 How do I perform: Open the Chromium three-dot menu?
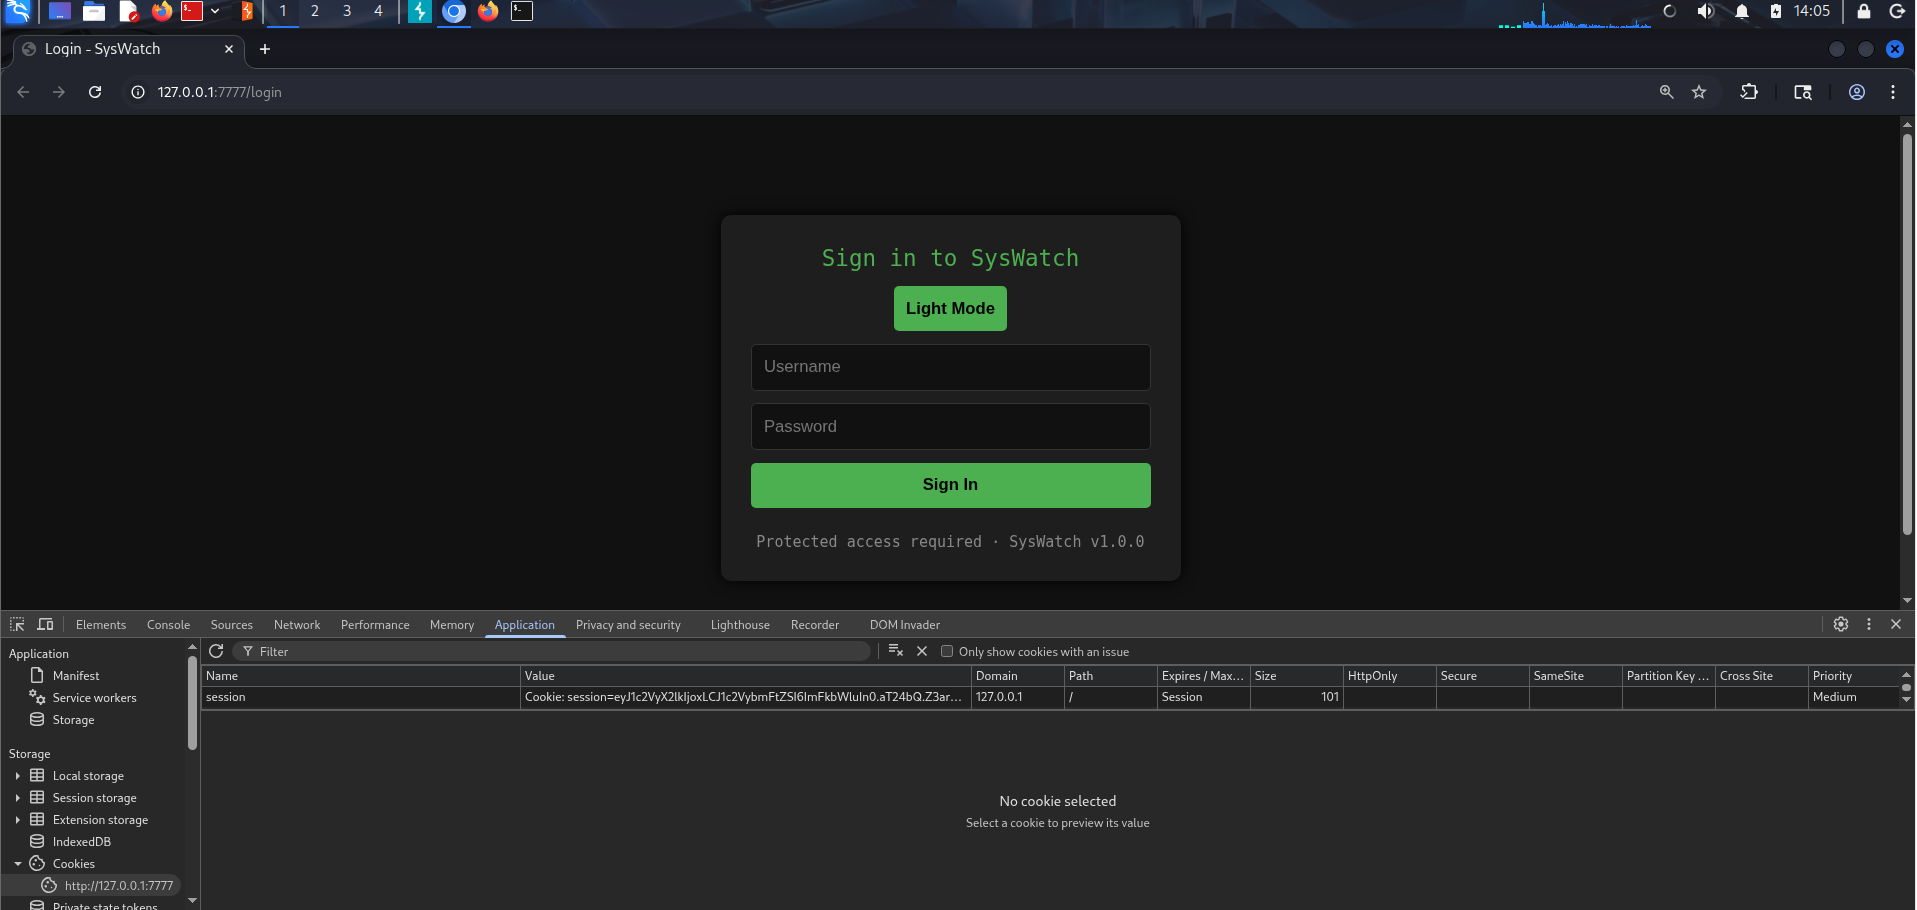(x=1893, y=92)
